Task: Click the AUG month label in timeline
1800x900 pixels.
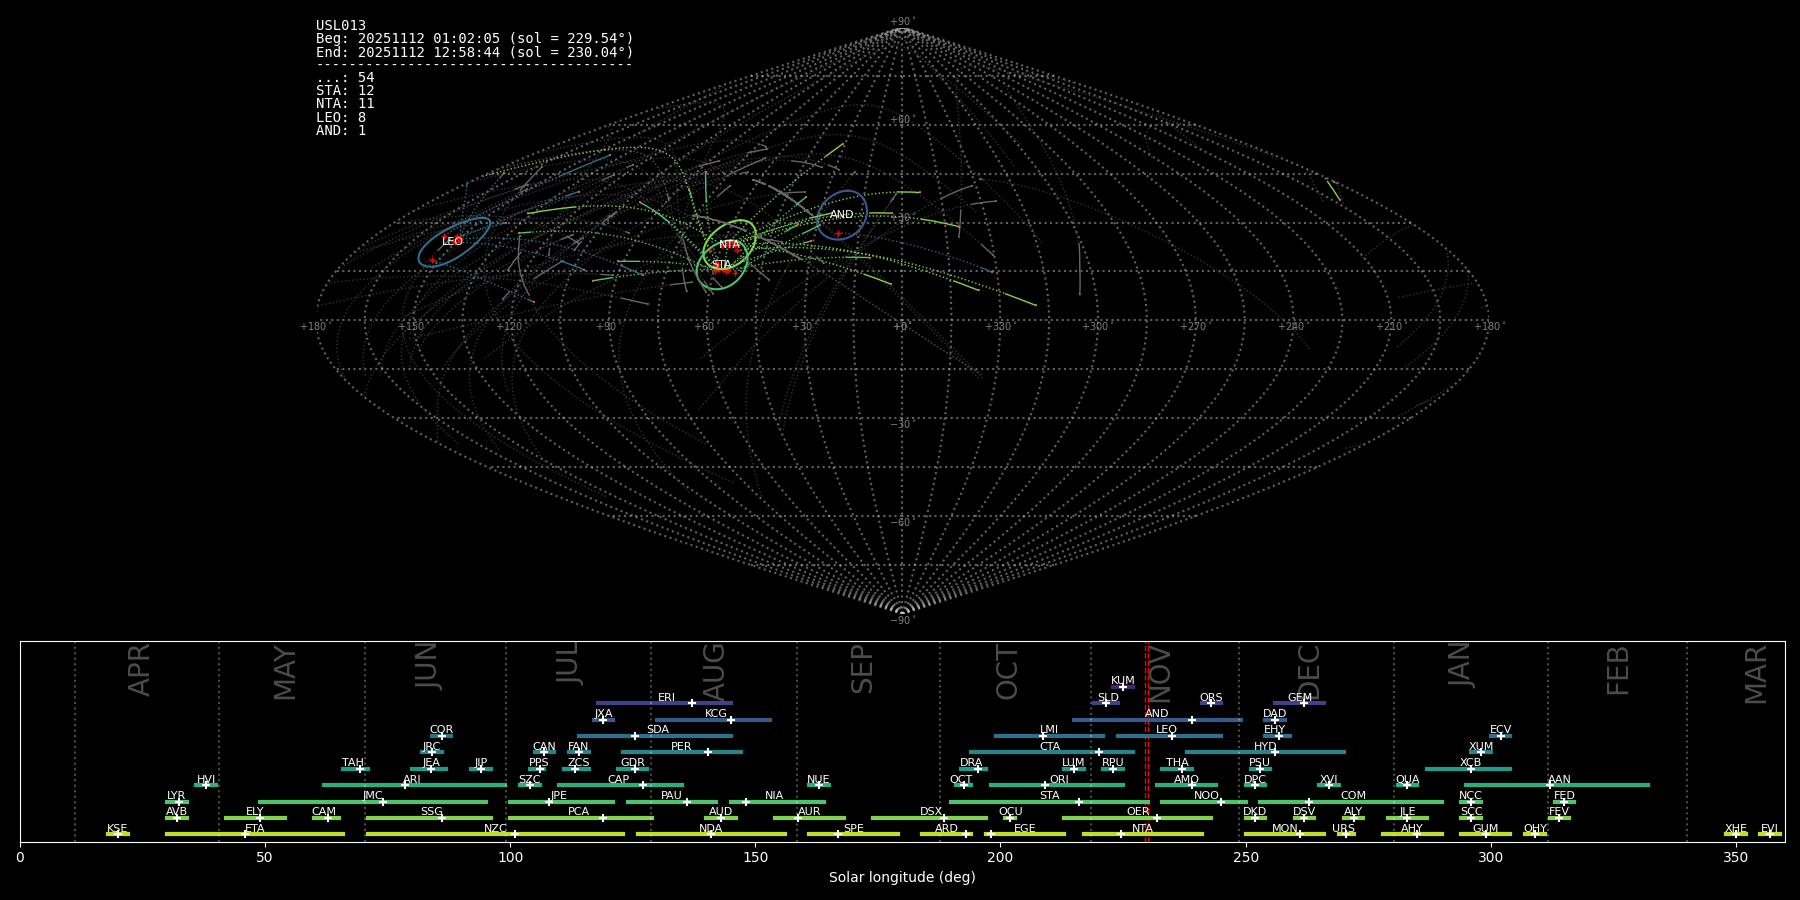Action: (x=713, y=672)
